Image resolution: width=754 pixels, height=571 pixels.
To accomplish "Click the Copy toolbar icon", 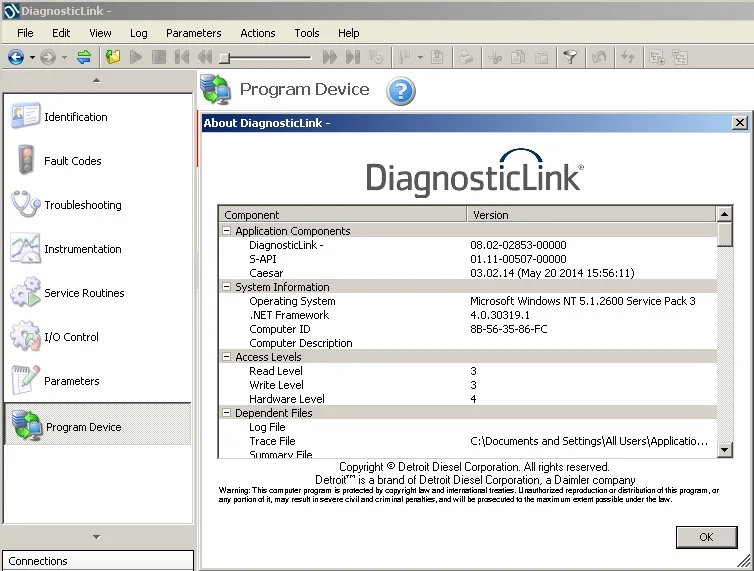I will coord(518,58).
